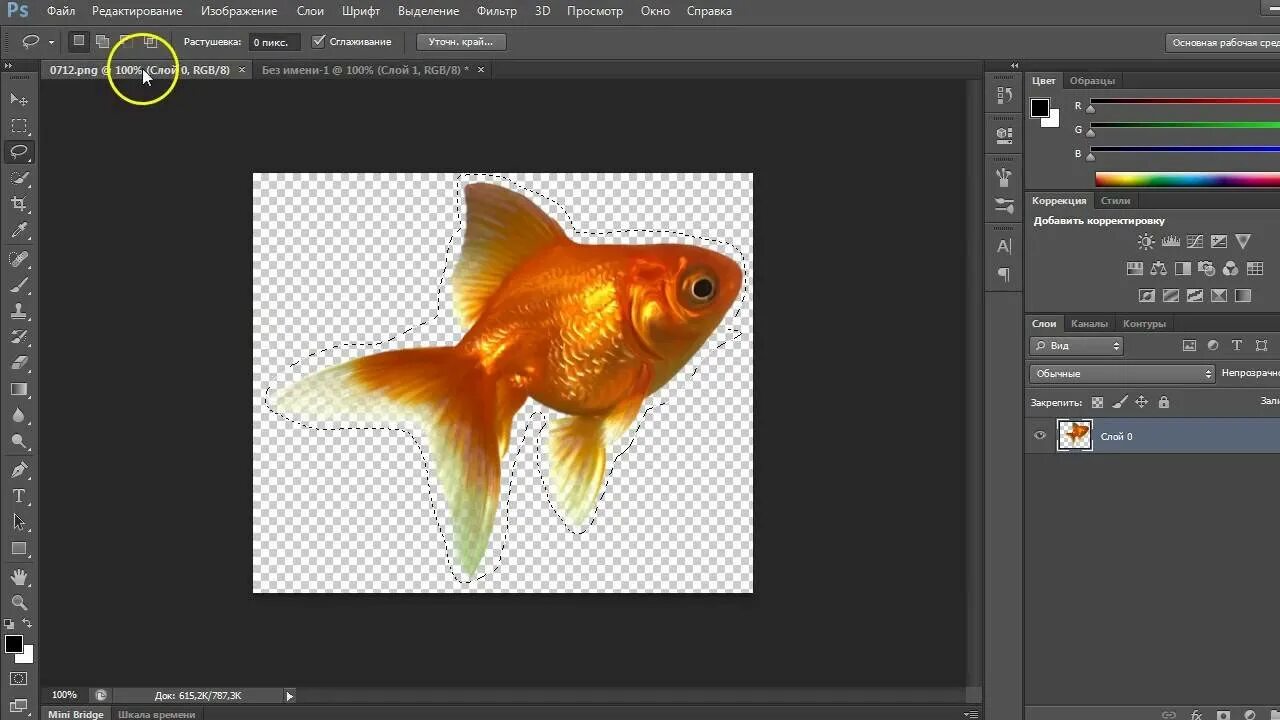
Task: Switch to Без имени-1 document tab
Action: [x=365, y=70]
